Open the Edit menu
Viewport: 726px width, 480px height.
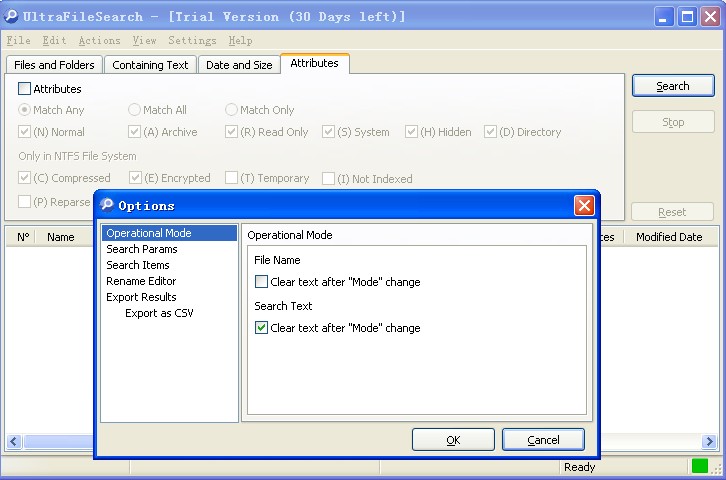point(54,40)
